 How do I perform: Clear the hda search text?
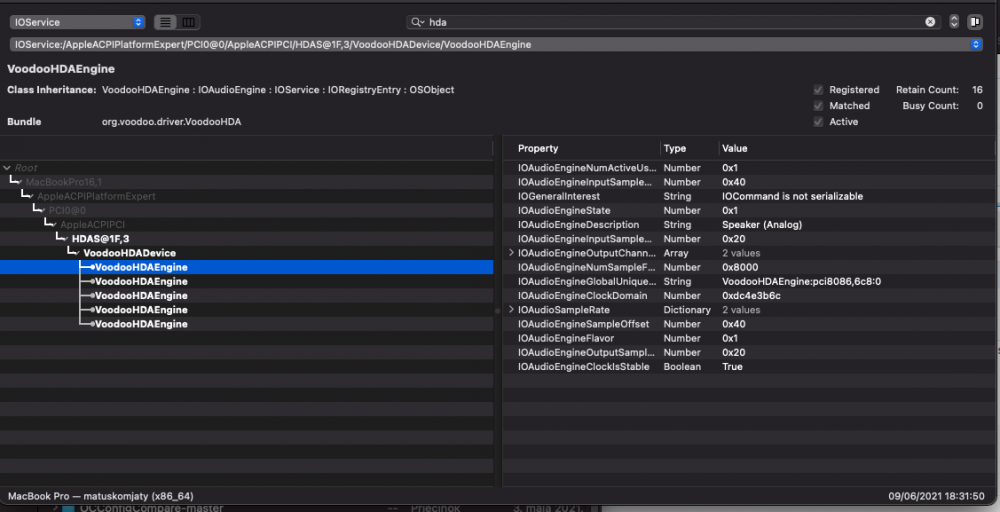pos(930,22)
